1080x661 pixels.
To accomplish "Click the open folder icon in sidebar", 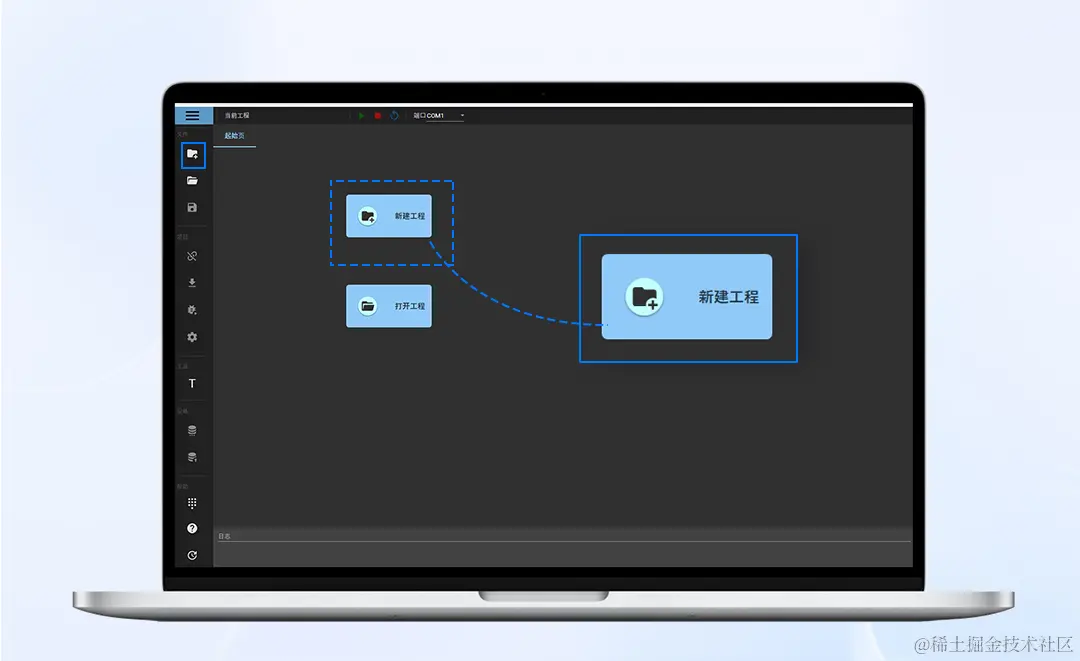I will (192, 180).
